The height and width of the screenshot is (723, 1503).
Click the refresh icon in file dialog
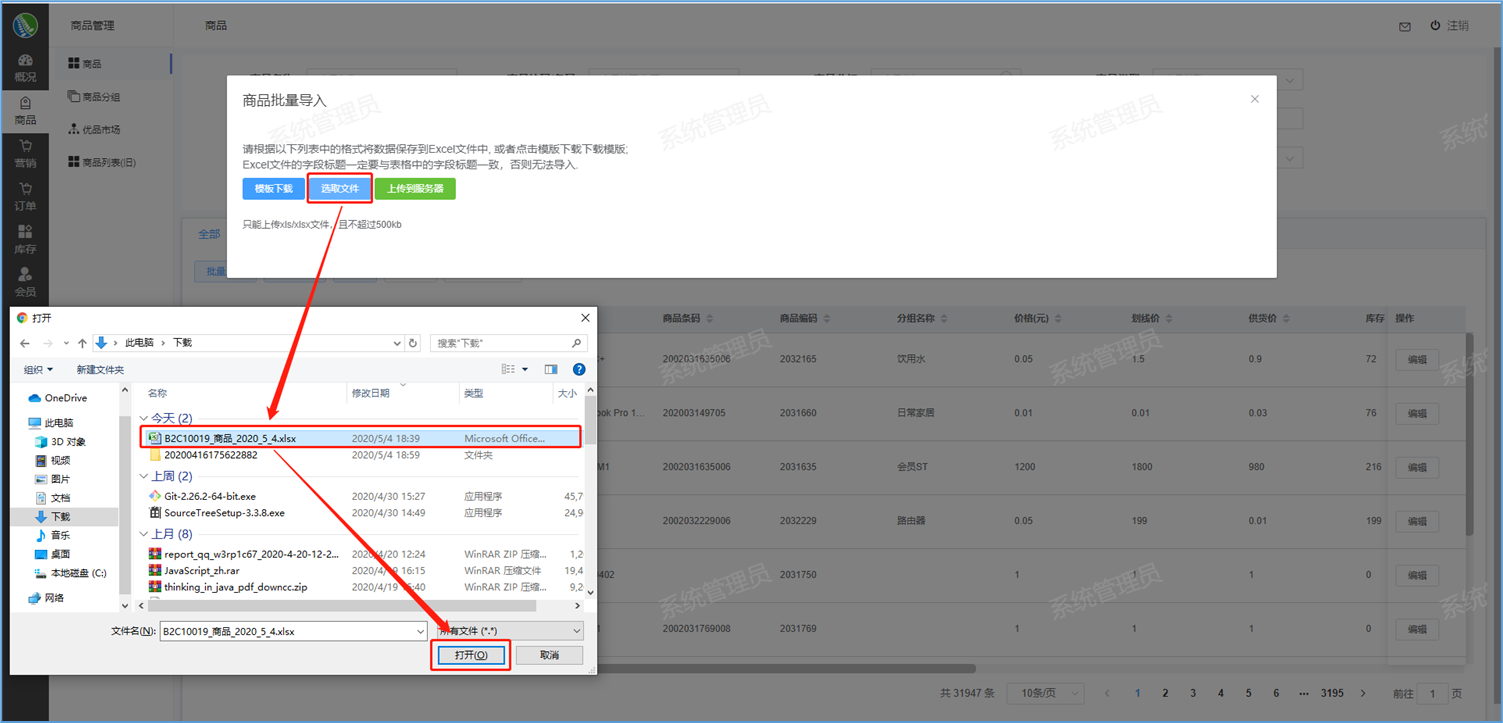[413, 343]
